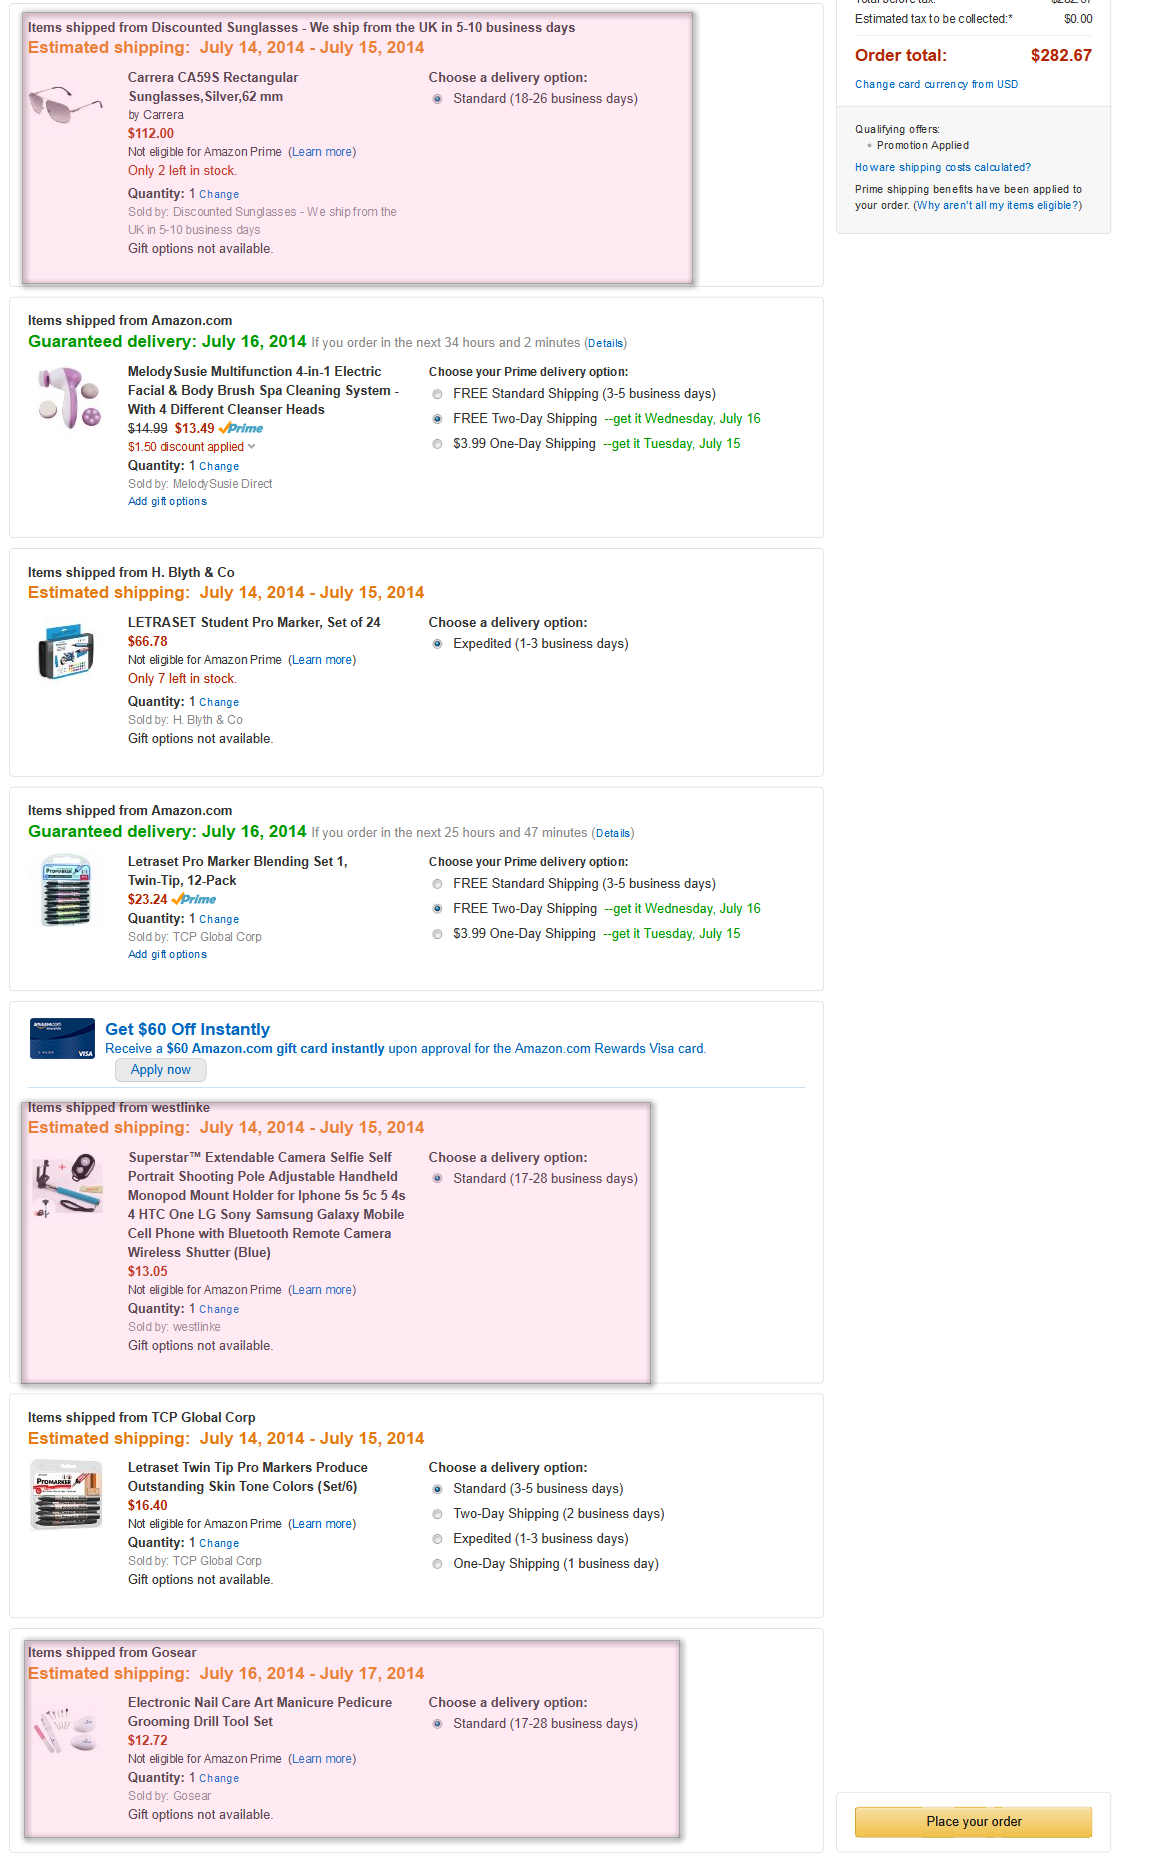
Task: Change quantity of Carrera sunglasses
Action: coord(219,195)
